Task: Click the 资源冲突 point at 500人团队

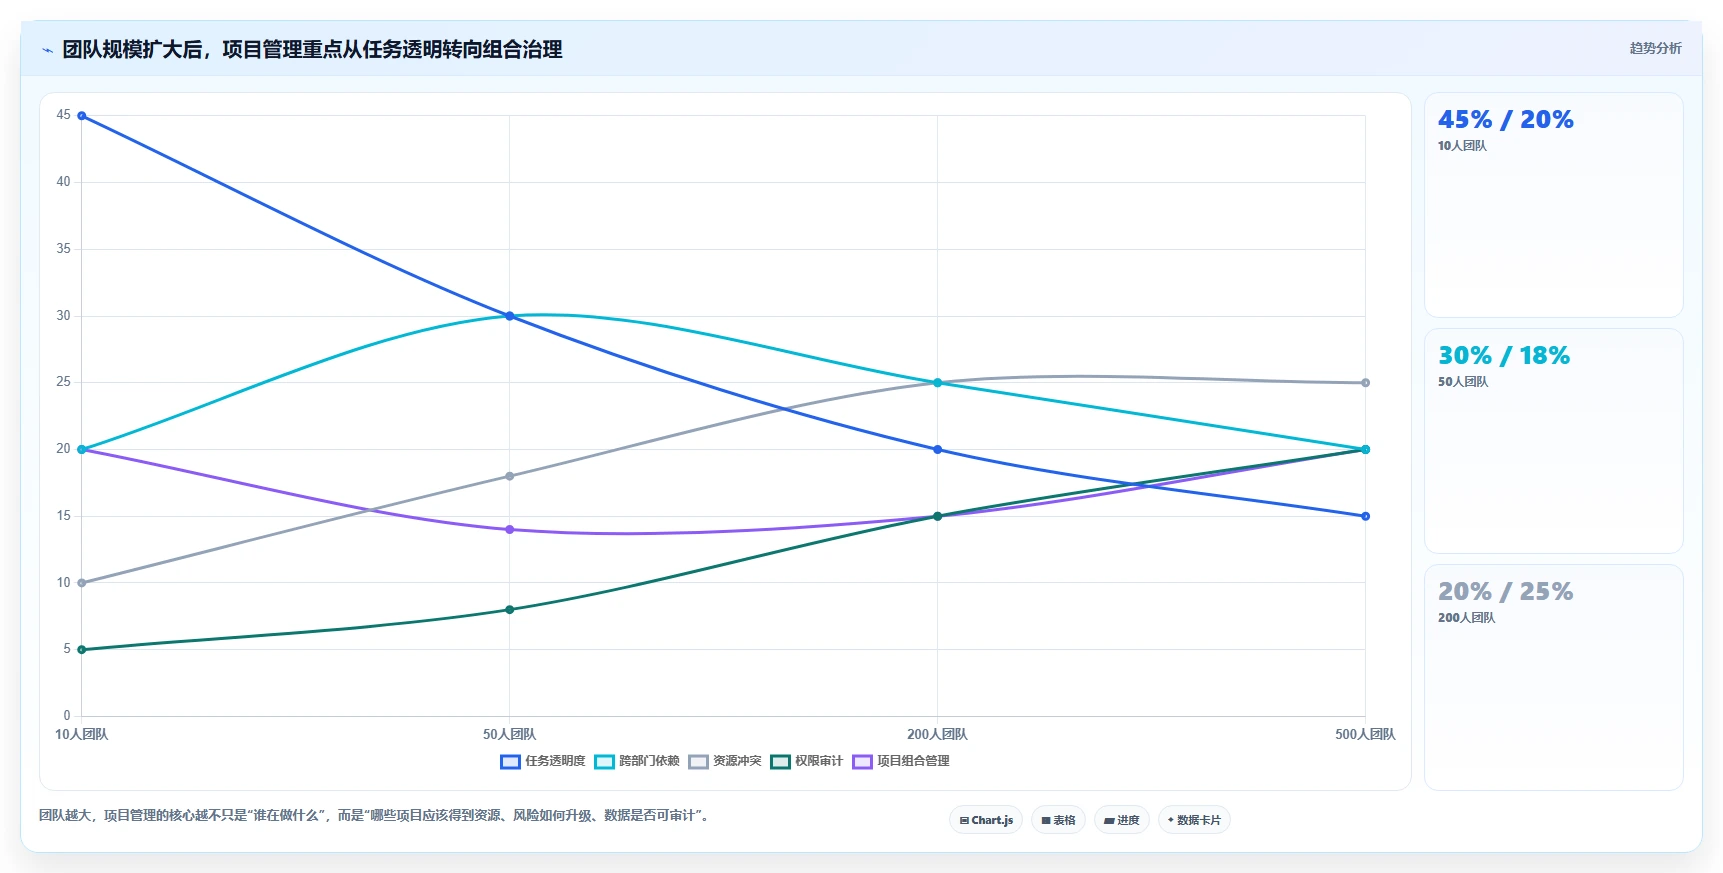Action: pos(1365,383)
